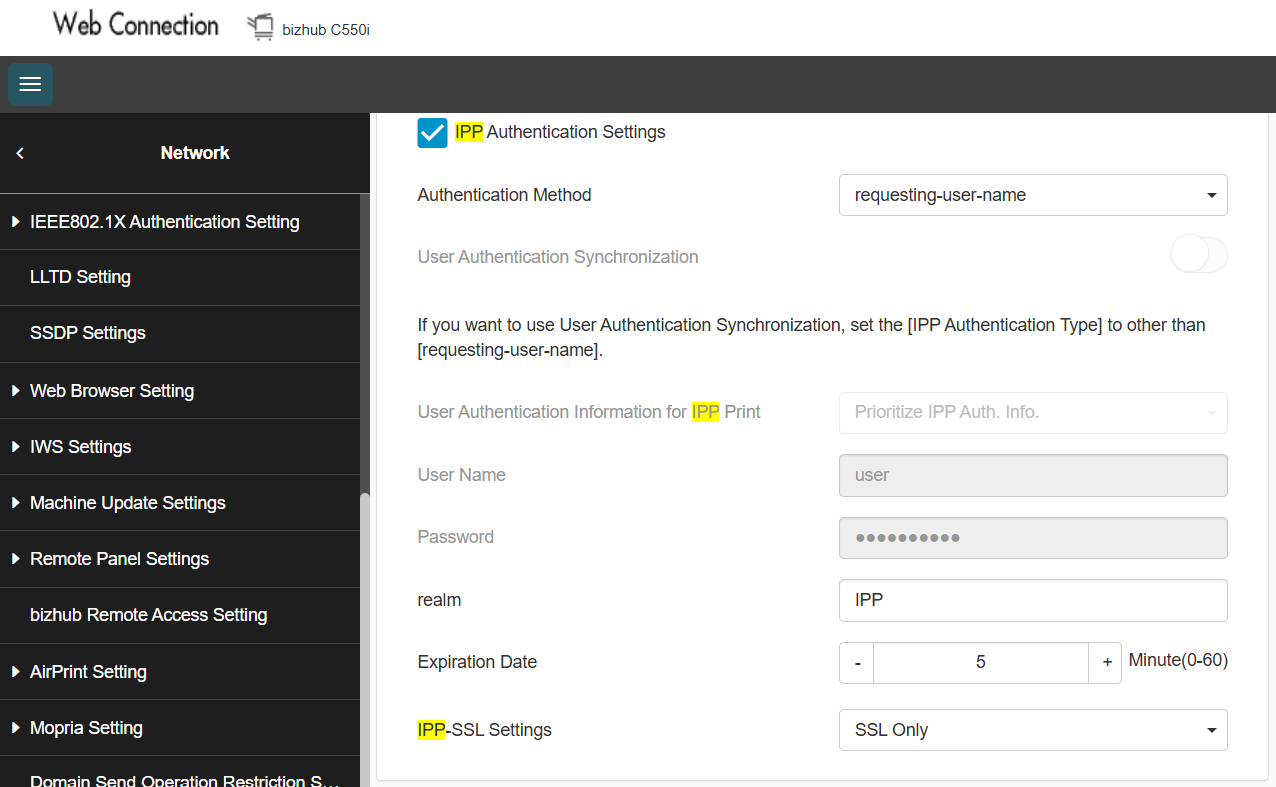Open the IPP-SSL Settings dropdown
Screen dimensions: 1276x787
tap(1032, 730)
